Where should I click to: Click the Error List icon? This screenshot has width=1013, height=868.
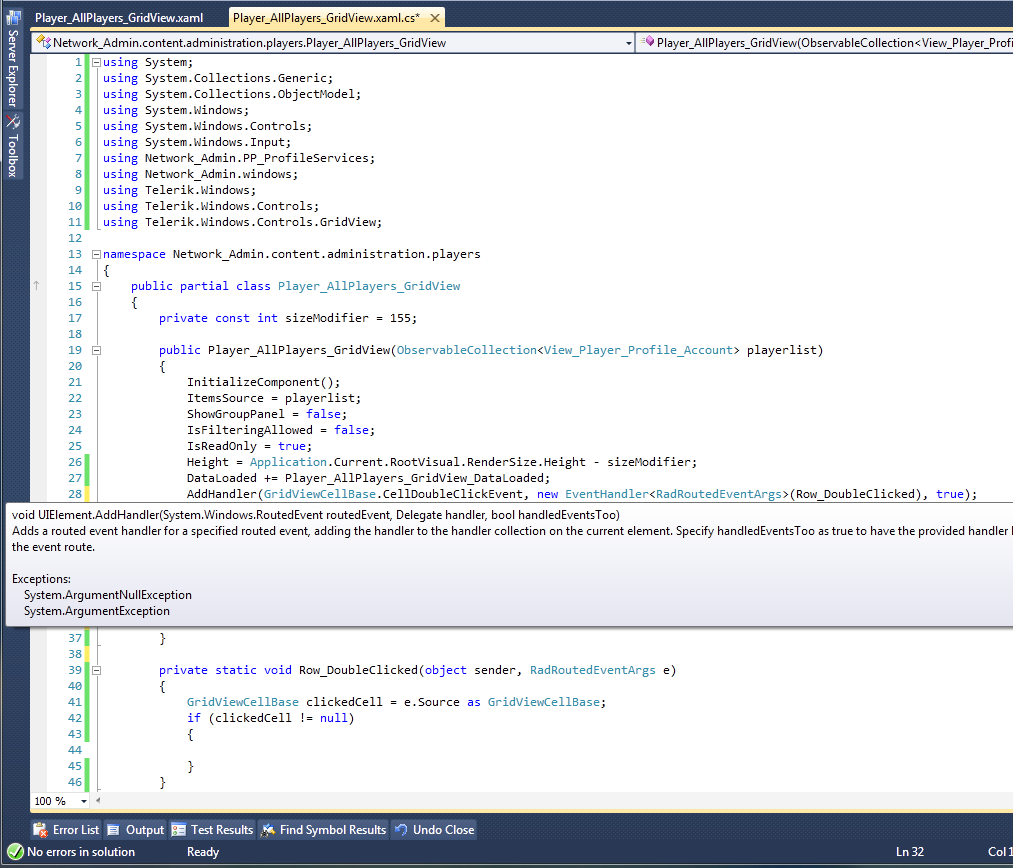(41, 830)
